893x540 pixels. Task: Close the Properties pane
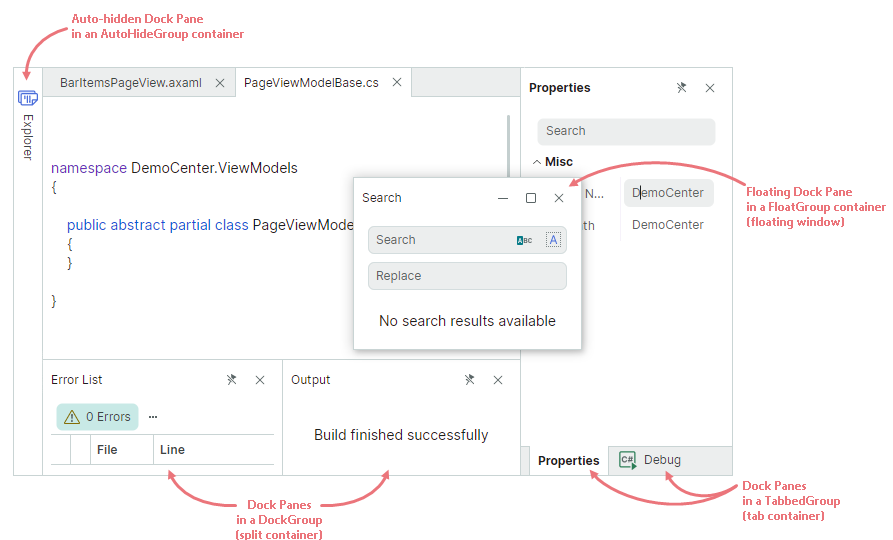click(710, 88)
